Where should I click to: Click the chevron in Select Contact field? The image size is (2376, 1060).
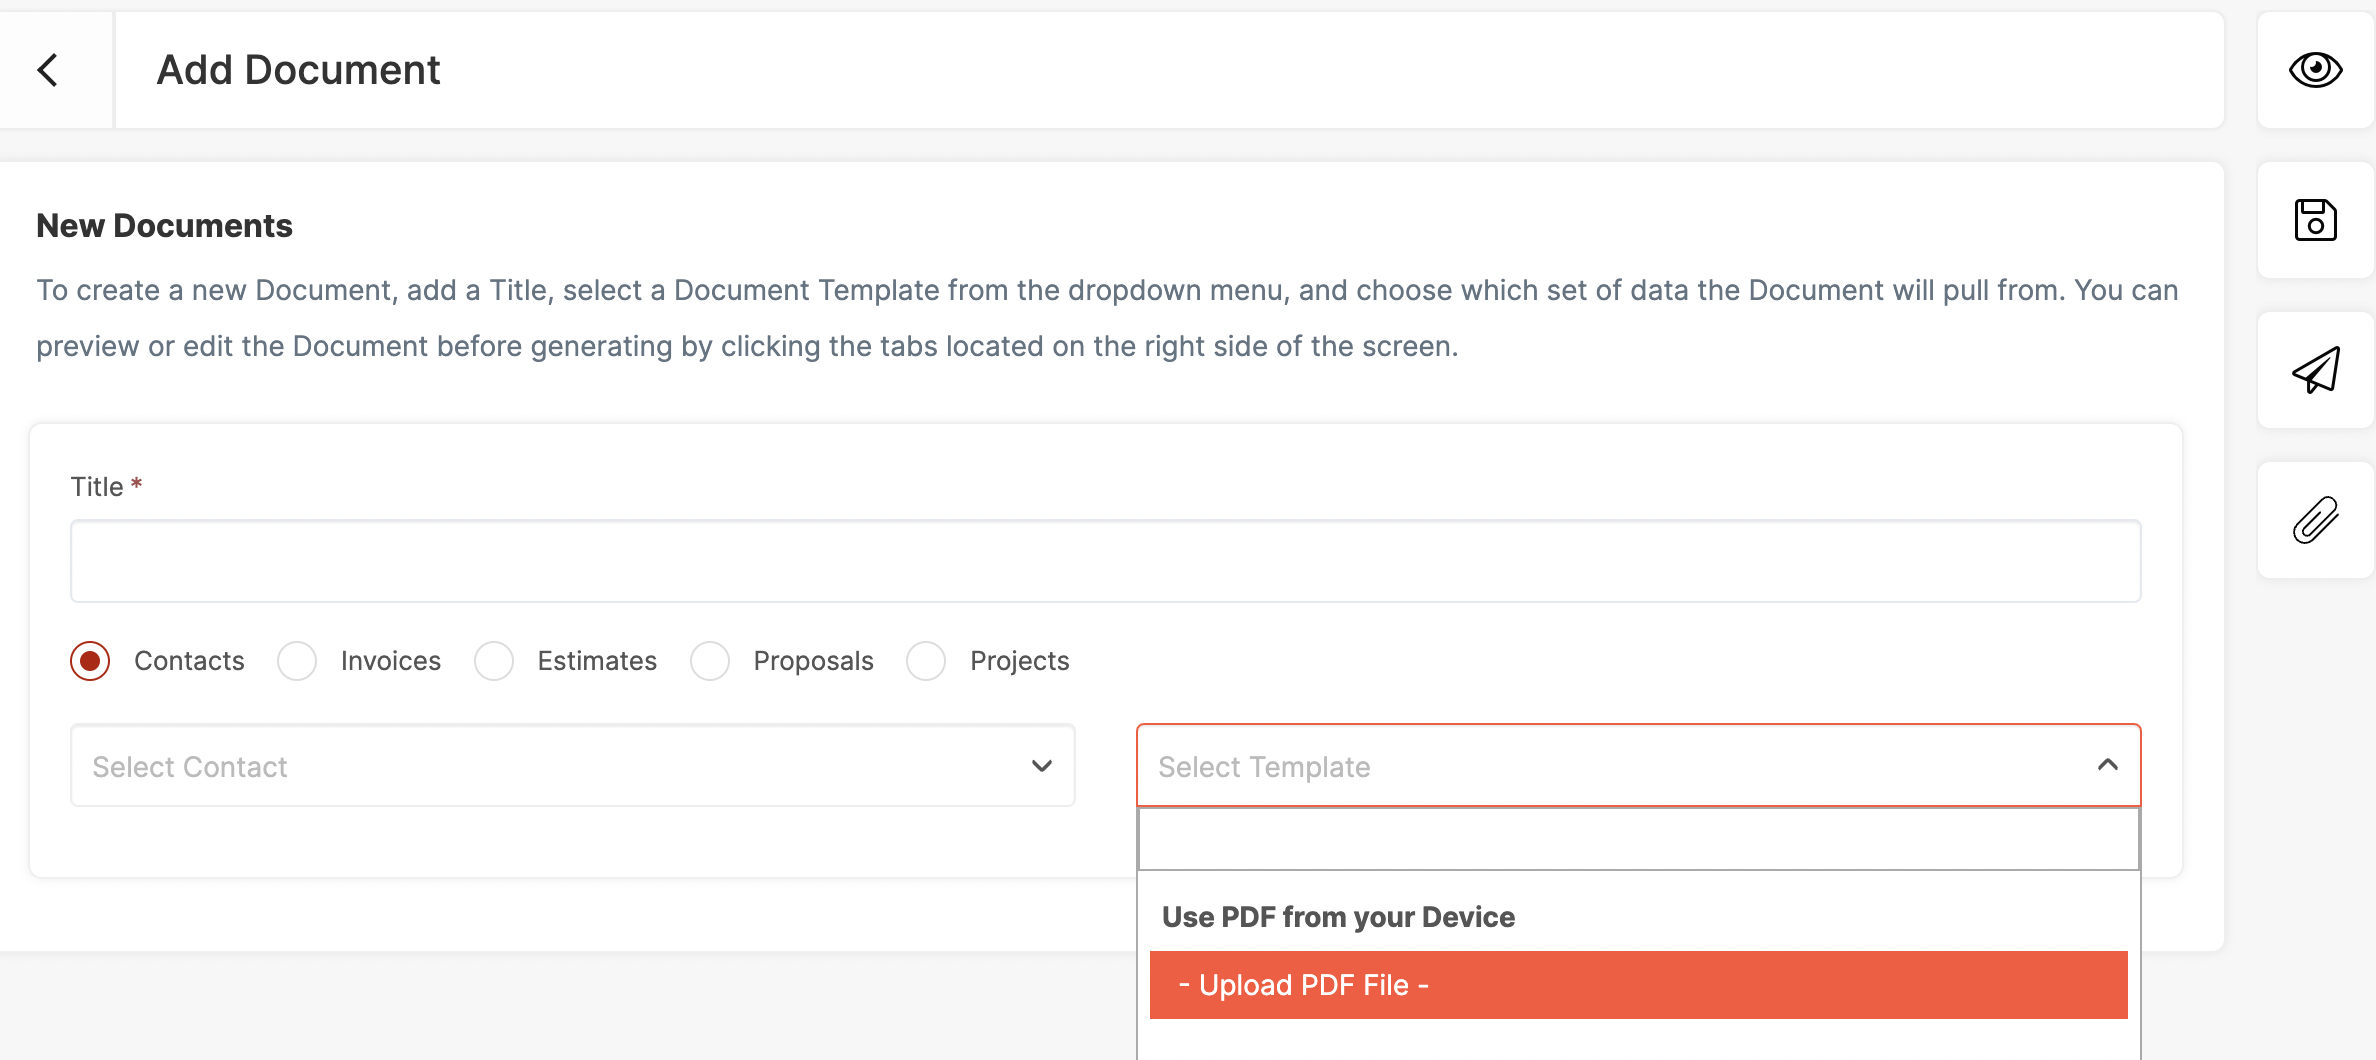tap(1042, 766)
